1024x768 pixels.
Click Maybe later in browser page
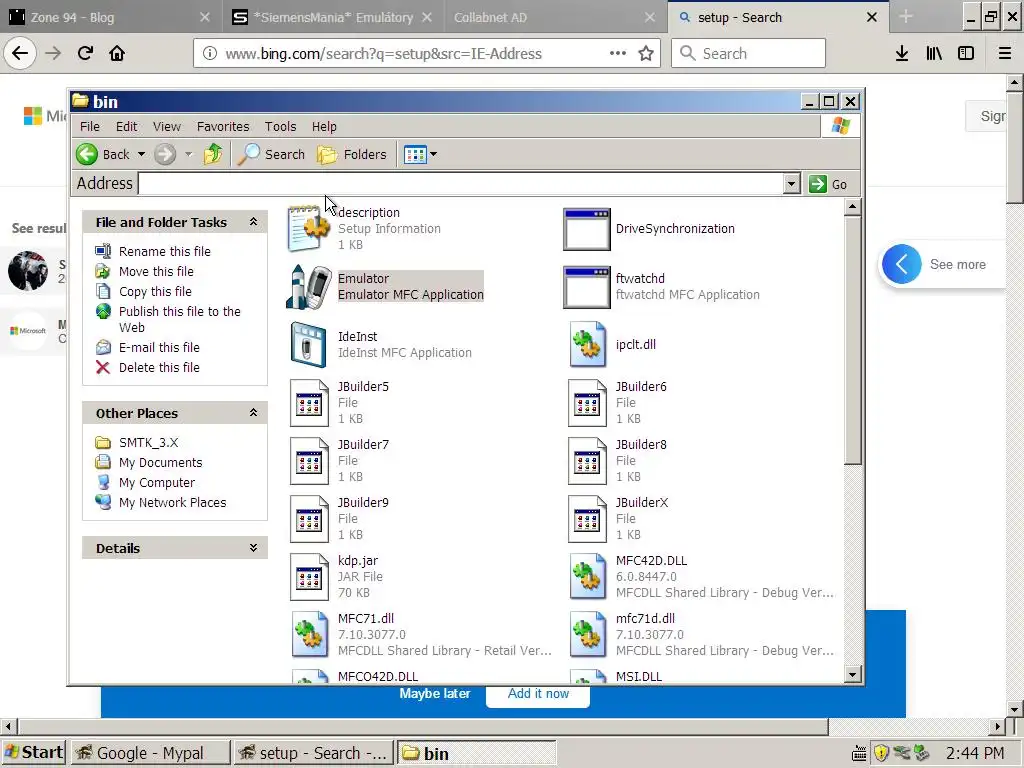pyautogui.click(x=435, y=694)
